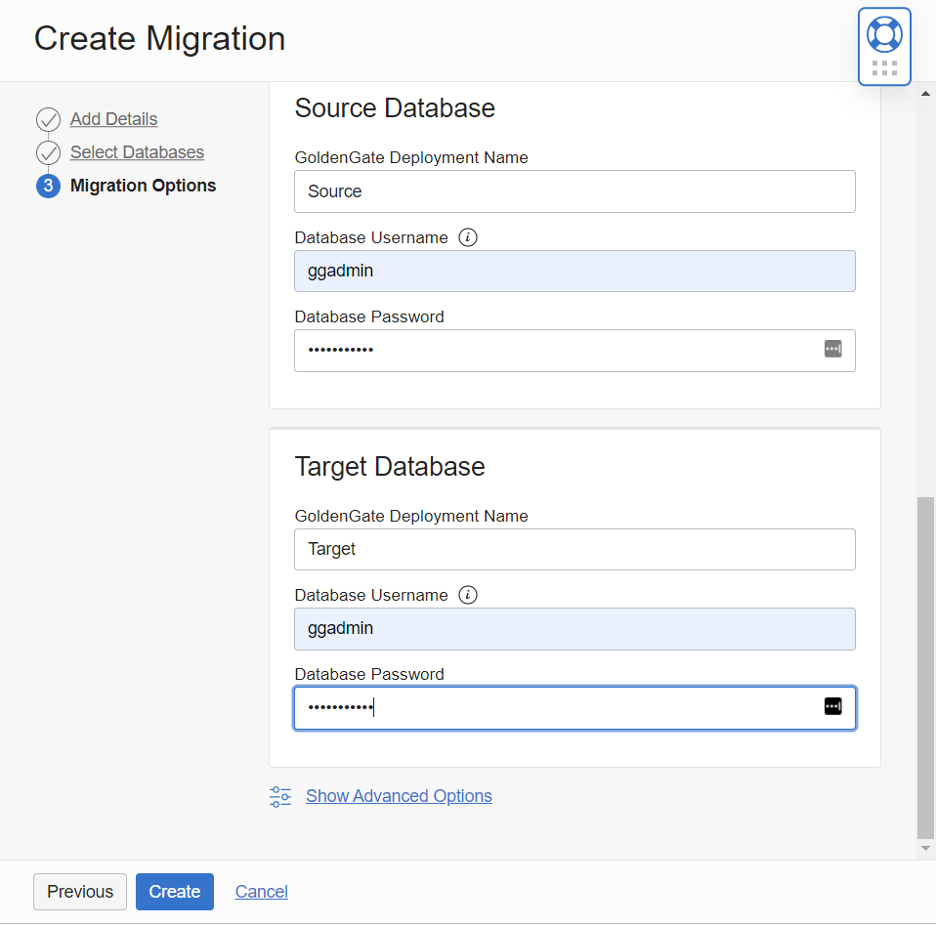Viewport: 936px width, 926px height.
Task: Focus the Source Database Password field
Action: 575,350
